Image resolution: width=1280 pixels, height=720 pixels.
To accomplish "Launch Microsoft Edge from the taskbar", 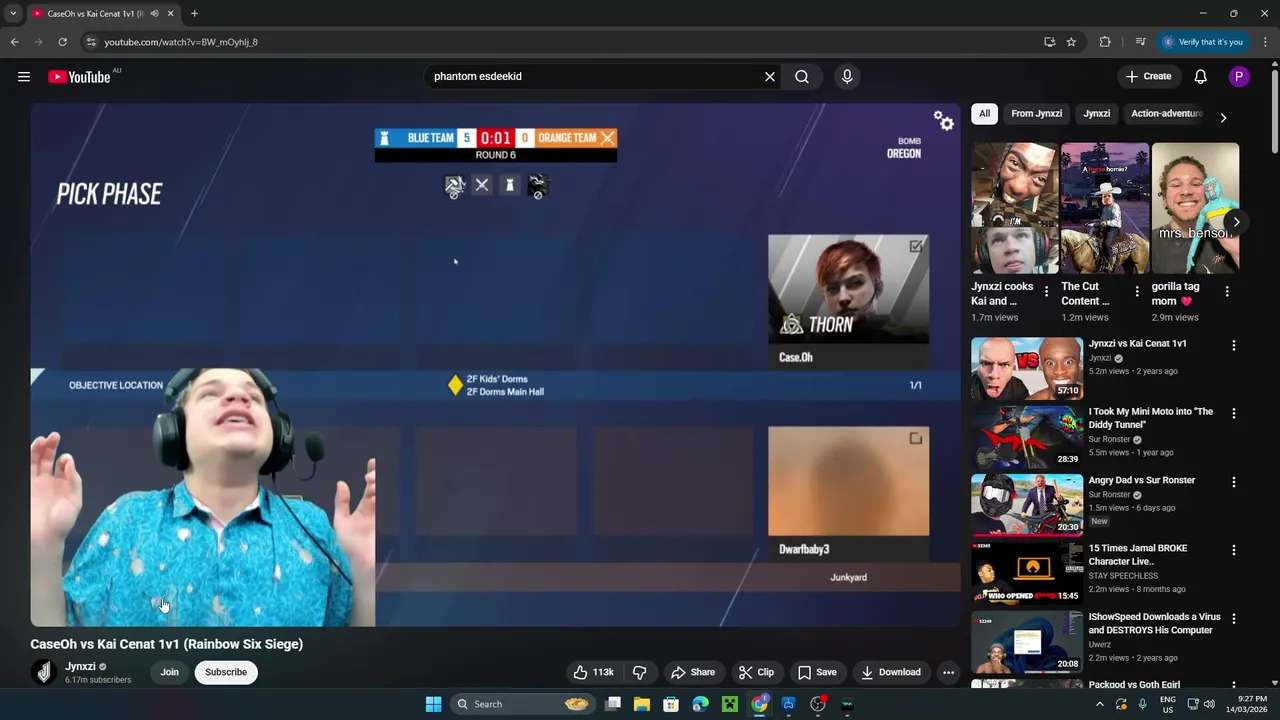I will (700, 704).
